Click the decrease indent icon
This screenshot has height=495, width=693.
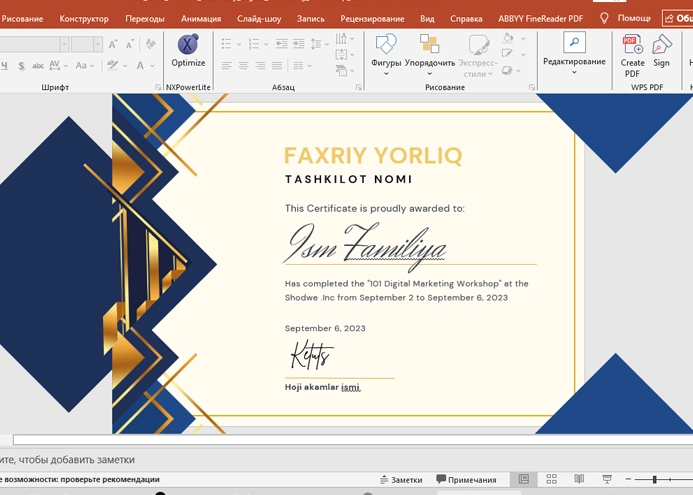coord(282,43)
